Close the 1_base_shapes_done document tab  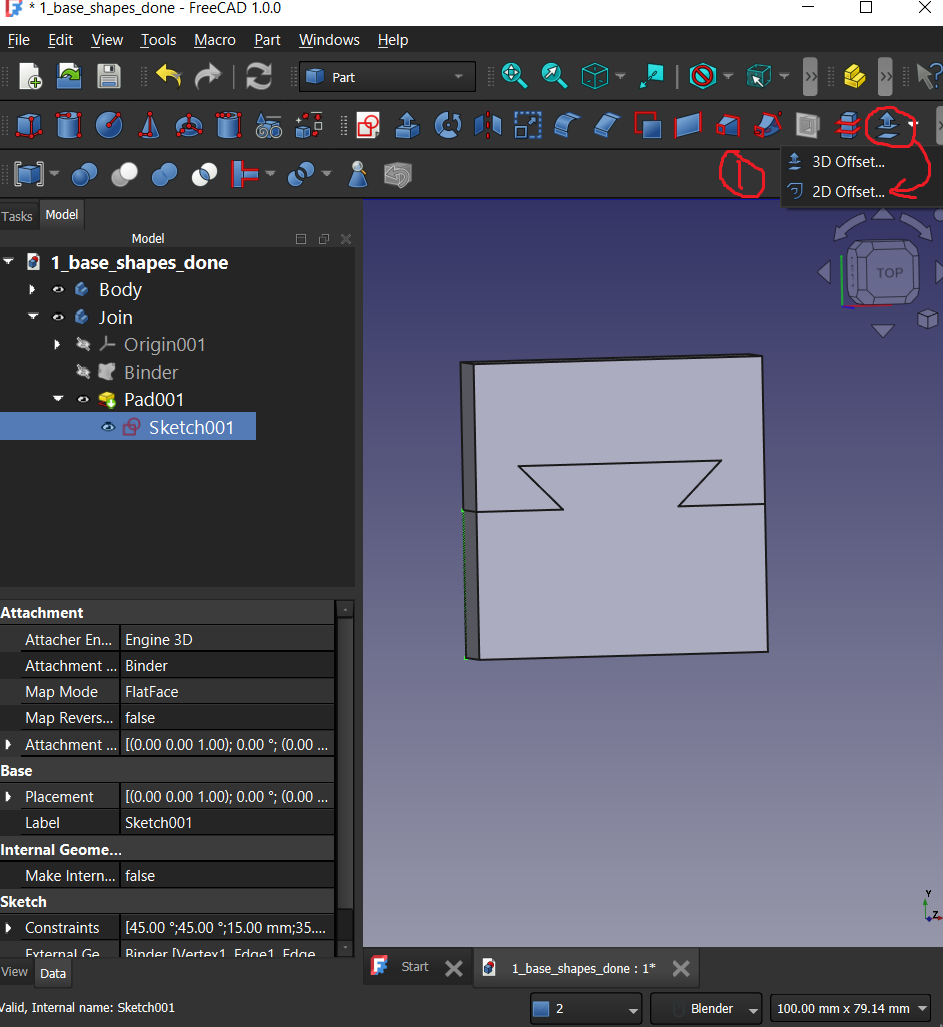(681, 968)
